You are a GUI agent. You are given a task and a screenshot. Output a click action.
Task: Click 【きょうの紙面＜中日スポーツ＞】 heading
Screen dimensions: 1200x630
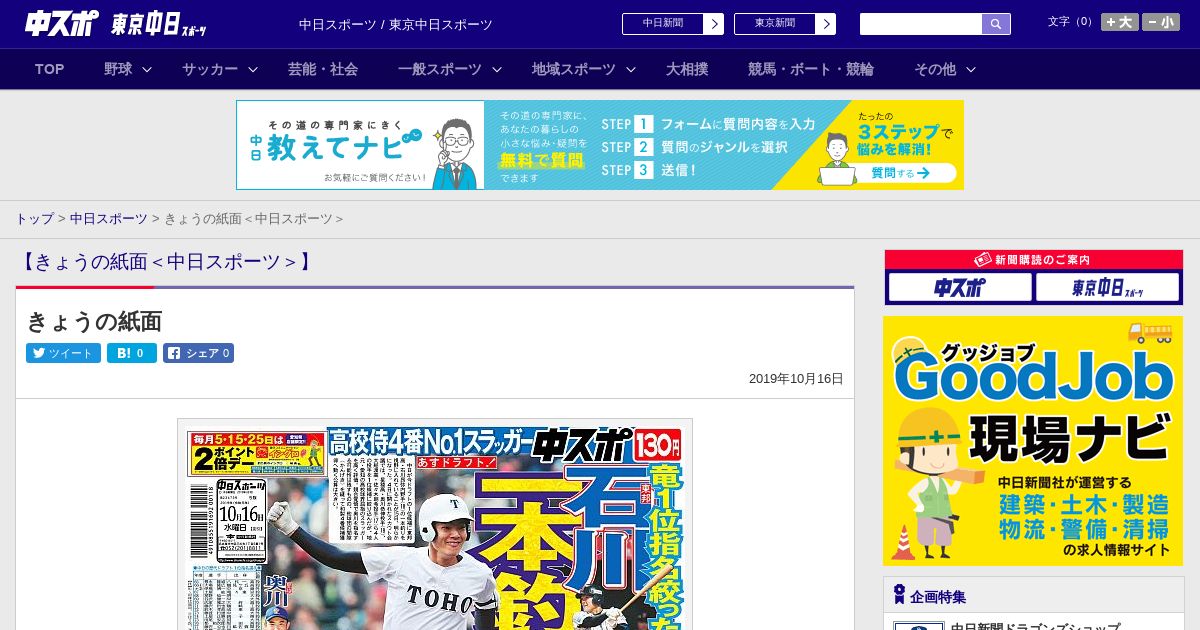[166, 262]
